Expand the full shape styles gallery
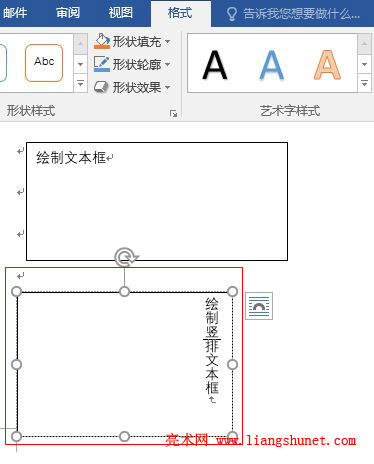374x464 pixels. [x=80, y=83]
